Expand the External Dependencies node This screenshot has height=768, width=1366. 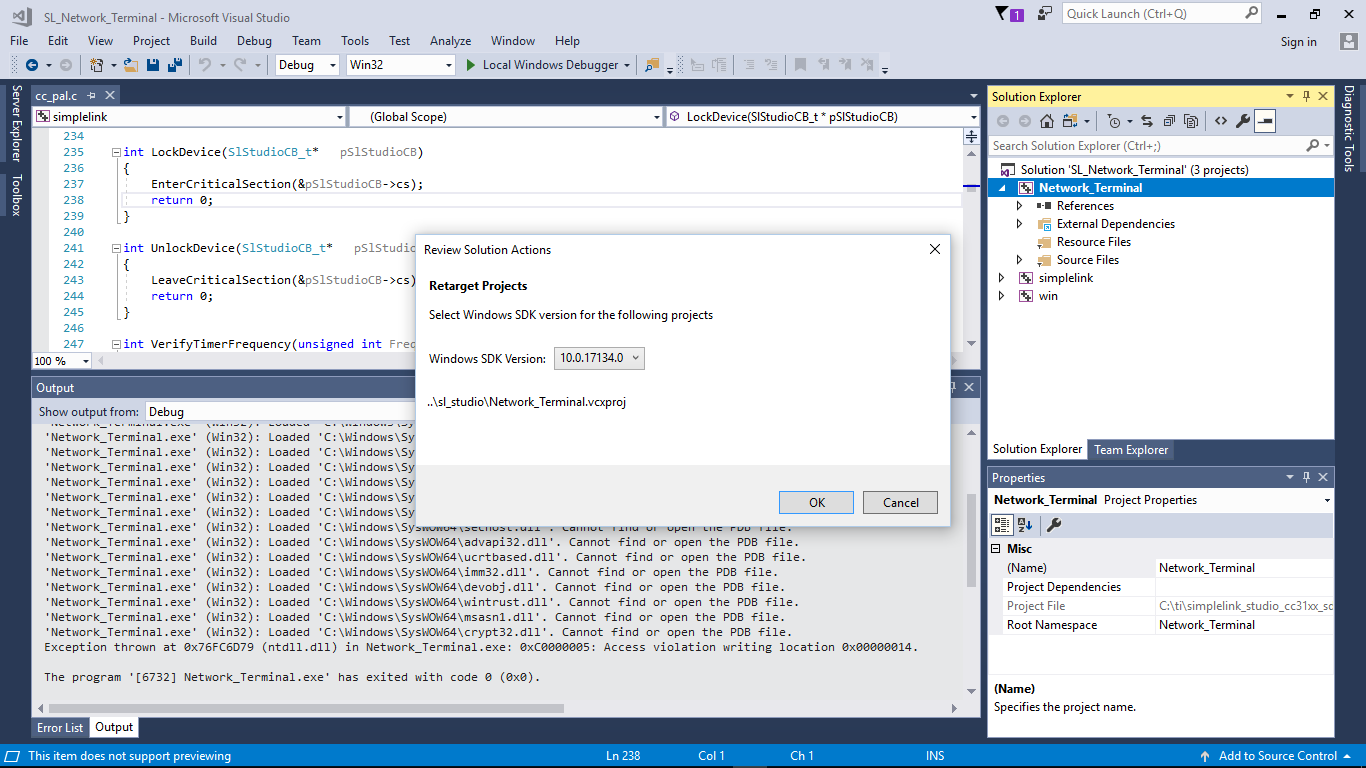pos(1020,224)
